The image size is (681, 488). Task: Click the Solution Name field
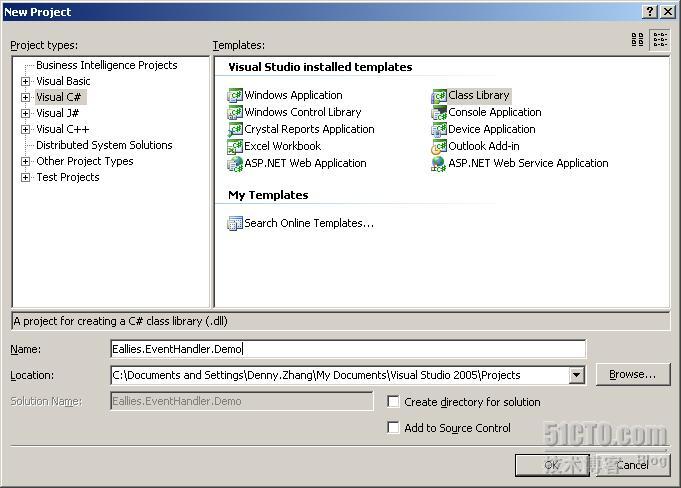point(241,401)
